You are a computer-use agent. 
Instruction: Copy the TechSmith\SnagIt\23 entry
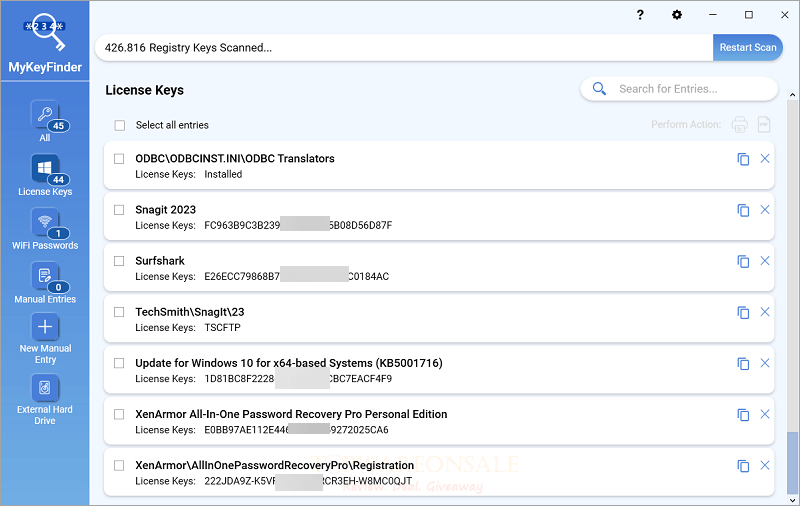(743, 312)
